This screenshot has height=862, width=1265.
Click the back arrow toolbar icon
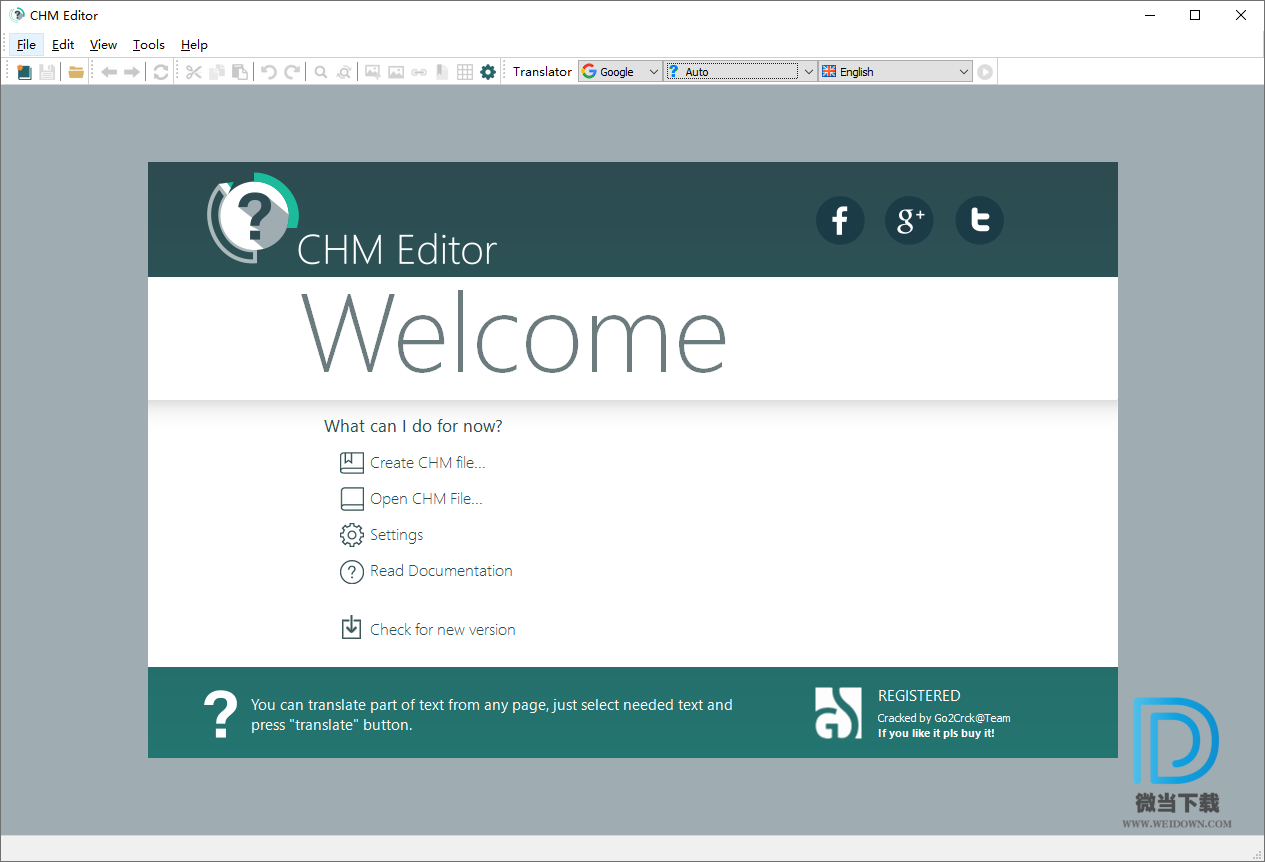click(109, 72)
